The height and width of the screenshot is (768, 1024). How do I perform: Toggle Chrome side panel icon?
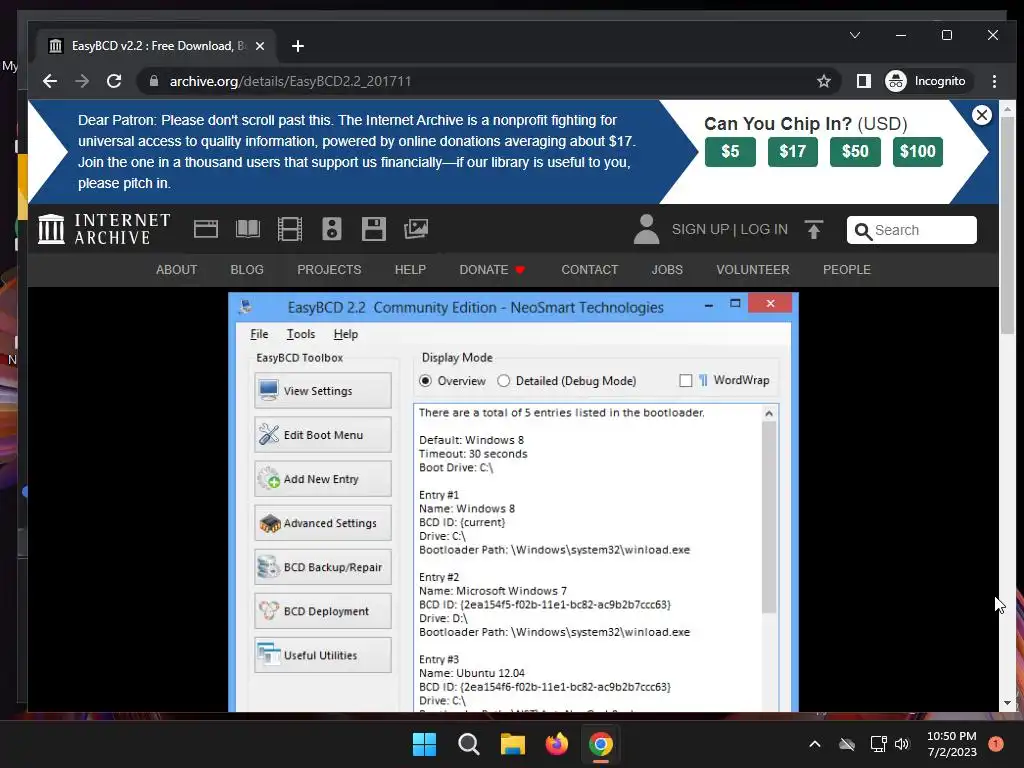[863, 81]
